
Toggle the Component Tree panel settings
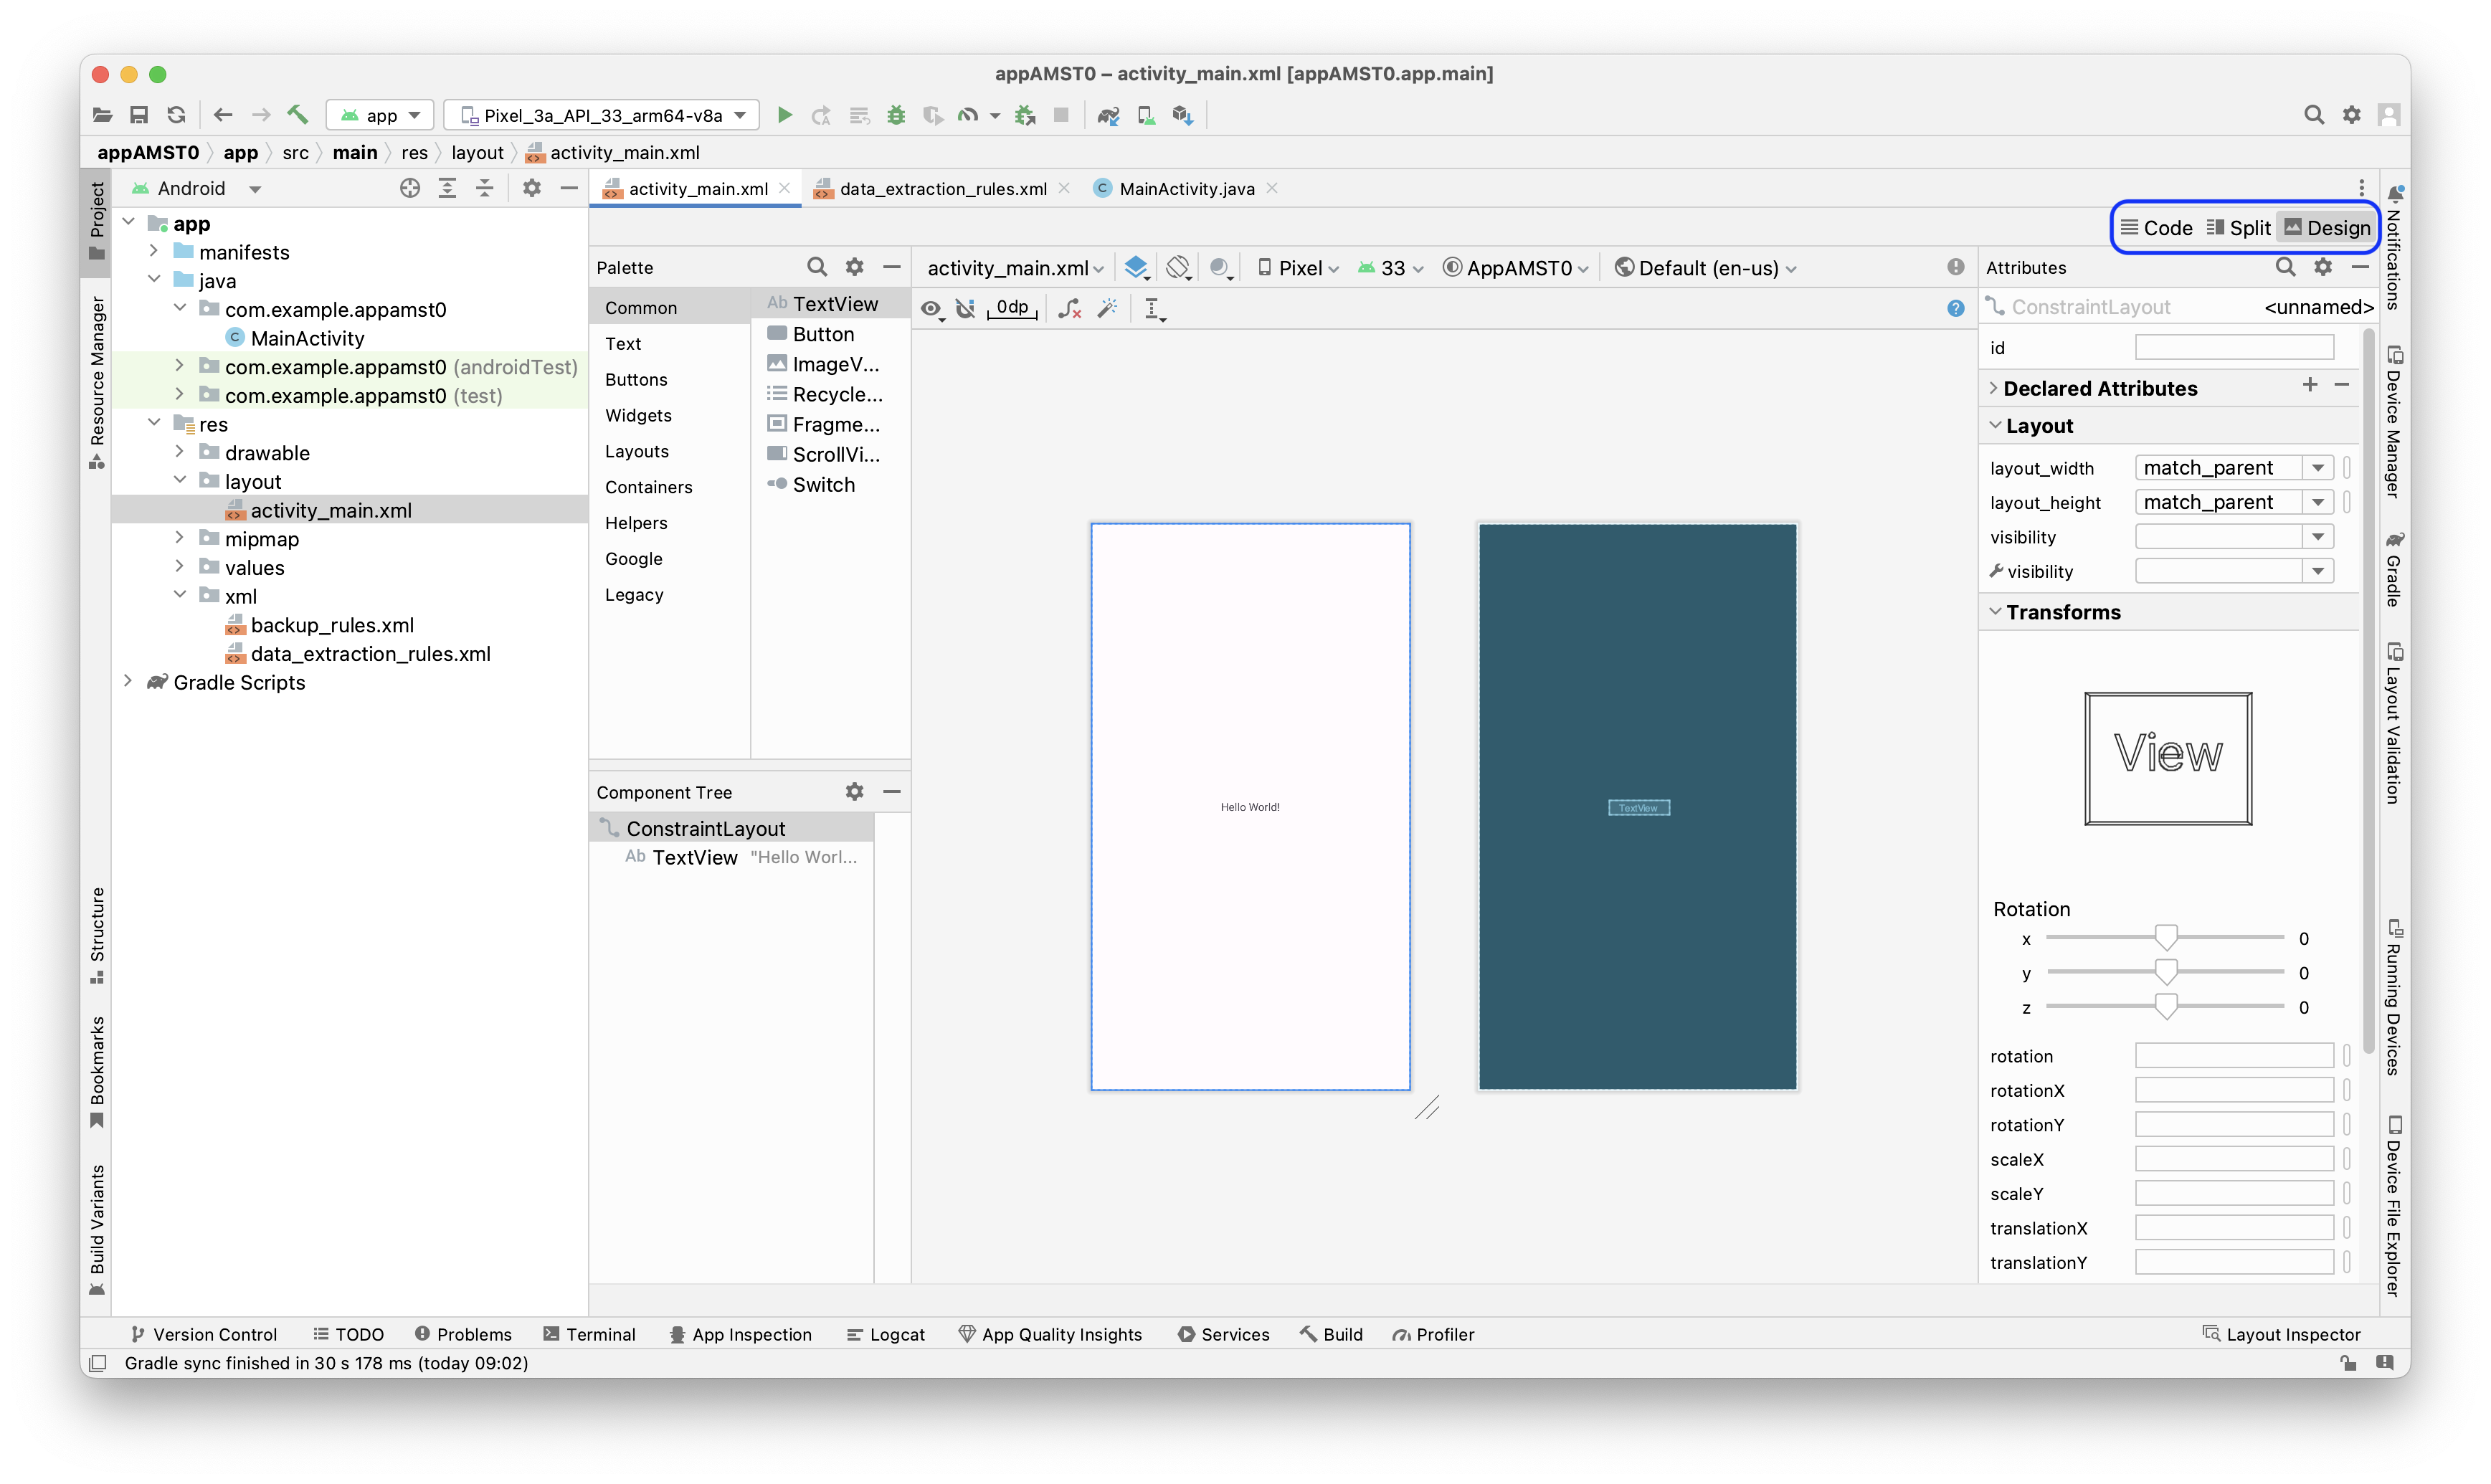click(855, 791)
